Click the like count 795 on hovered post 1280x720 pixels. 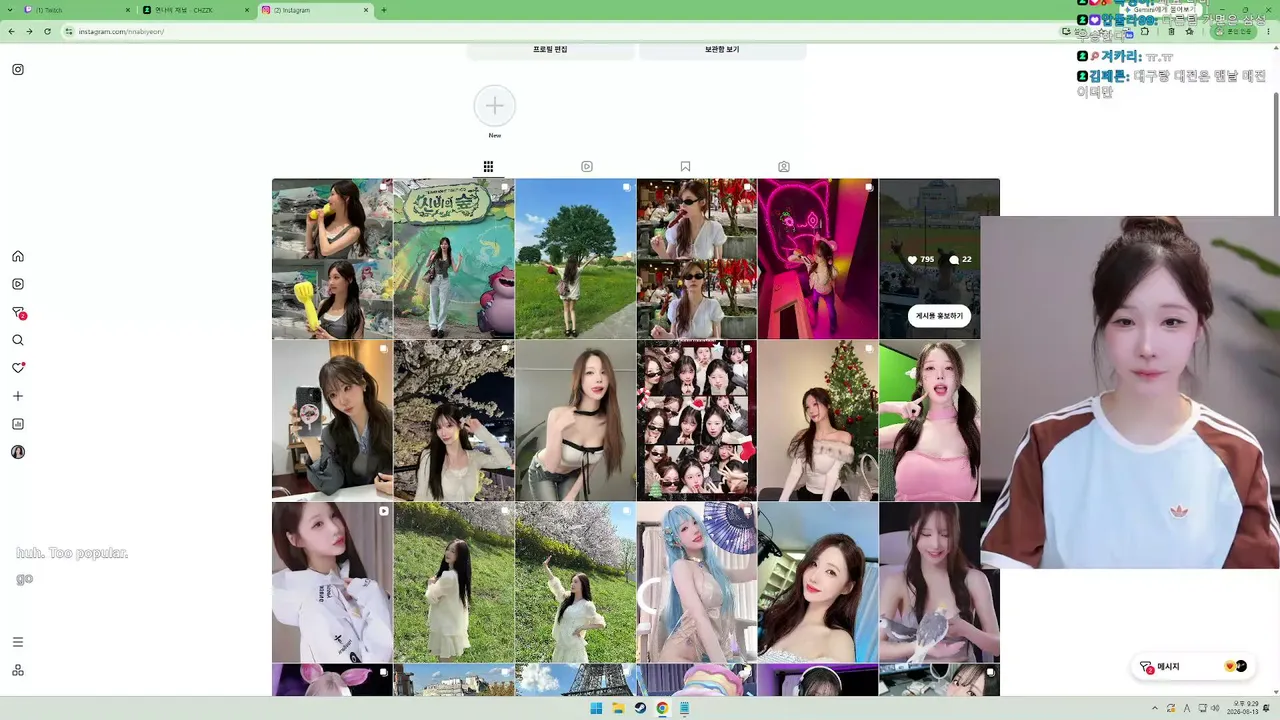[x=921, y=259]
